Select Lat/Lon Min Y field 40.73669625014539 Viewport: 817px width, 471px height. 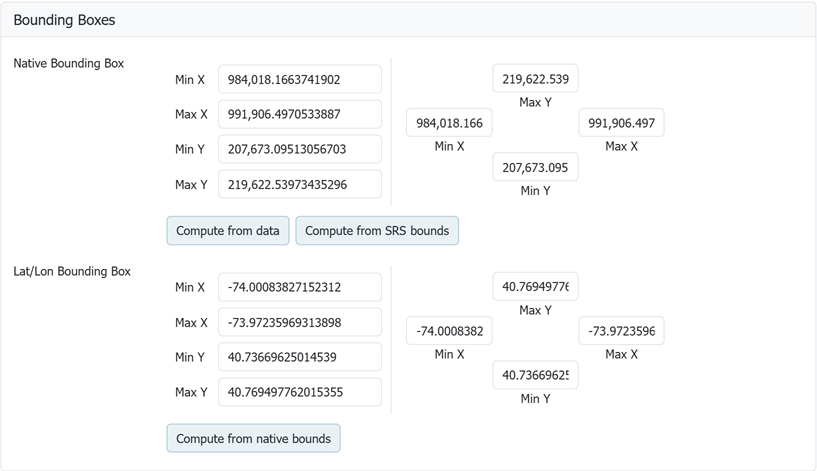click(x=299, y=358)
